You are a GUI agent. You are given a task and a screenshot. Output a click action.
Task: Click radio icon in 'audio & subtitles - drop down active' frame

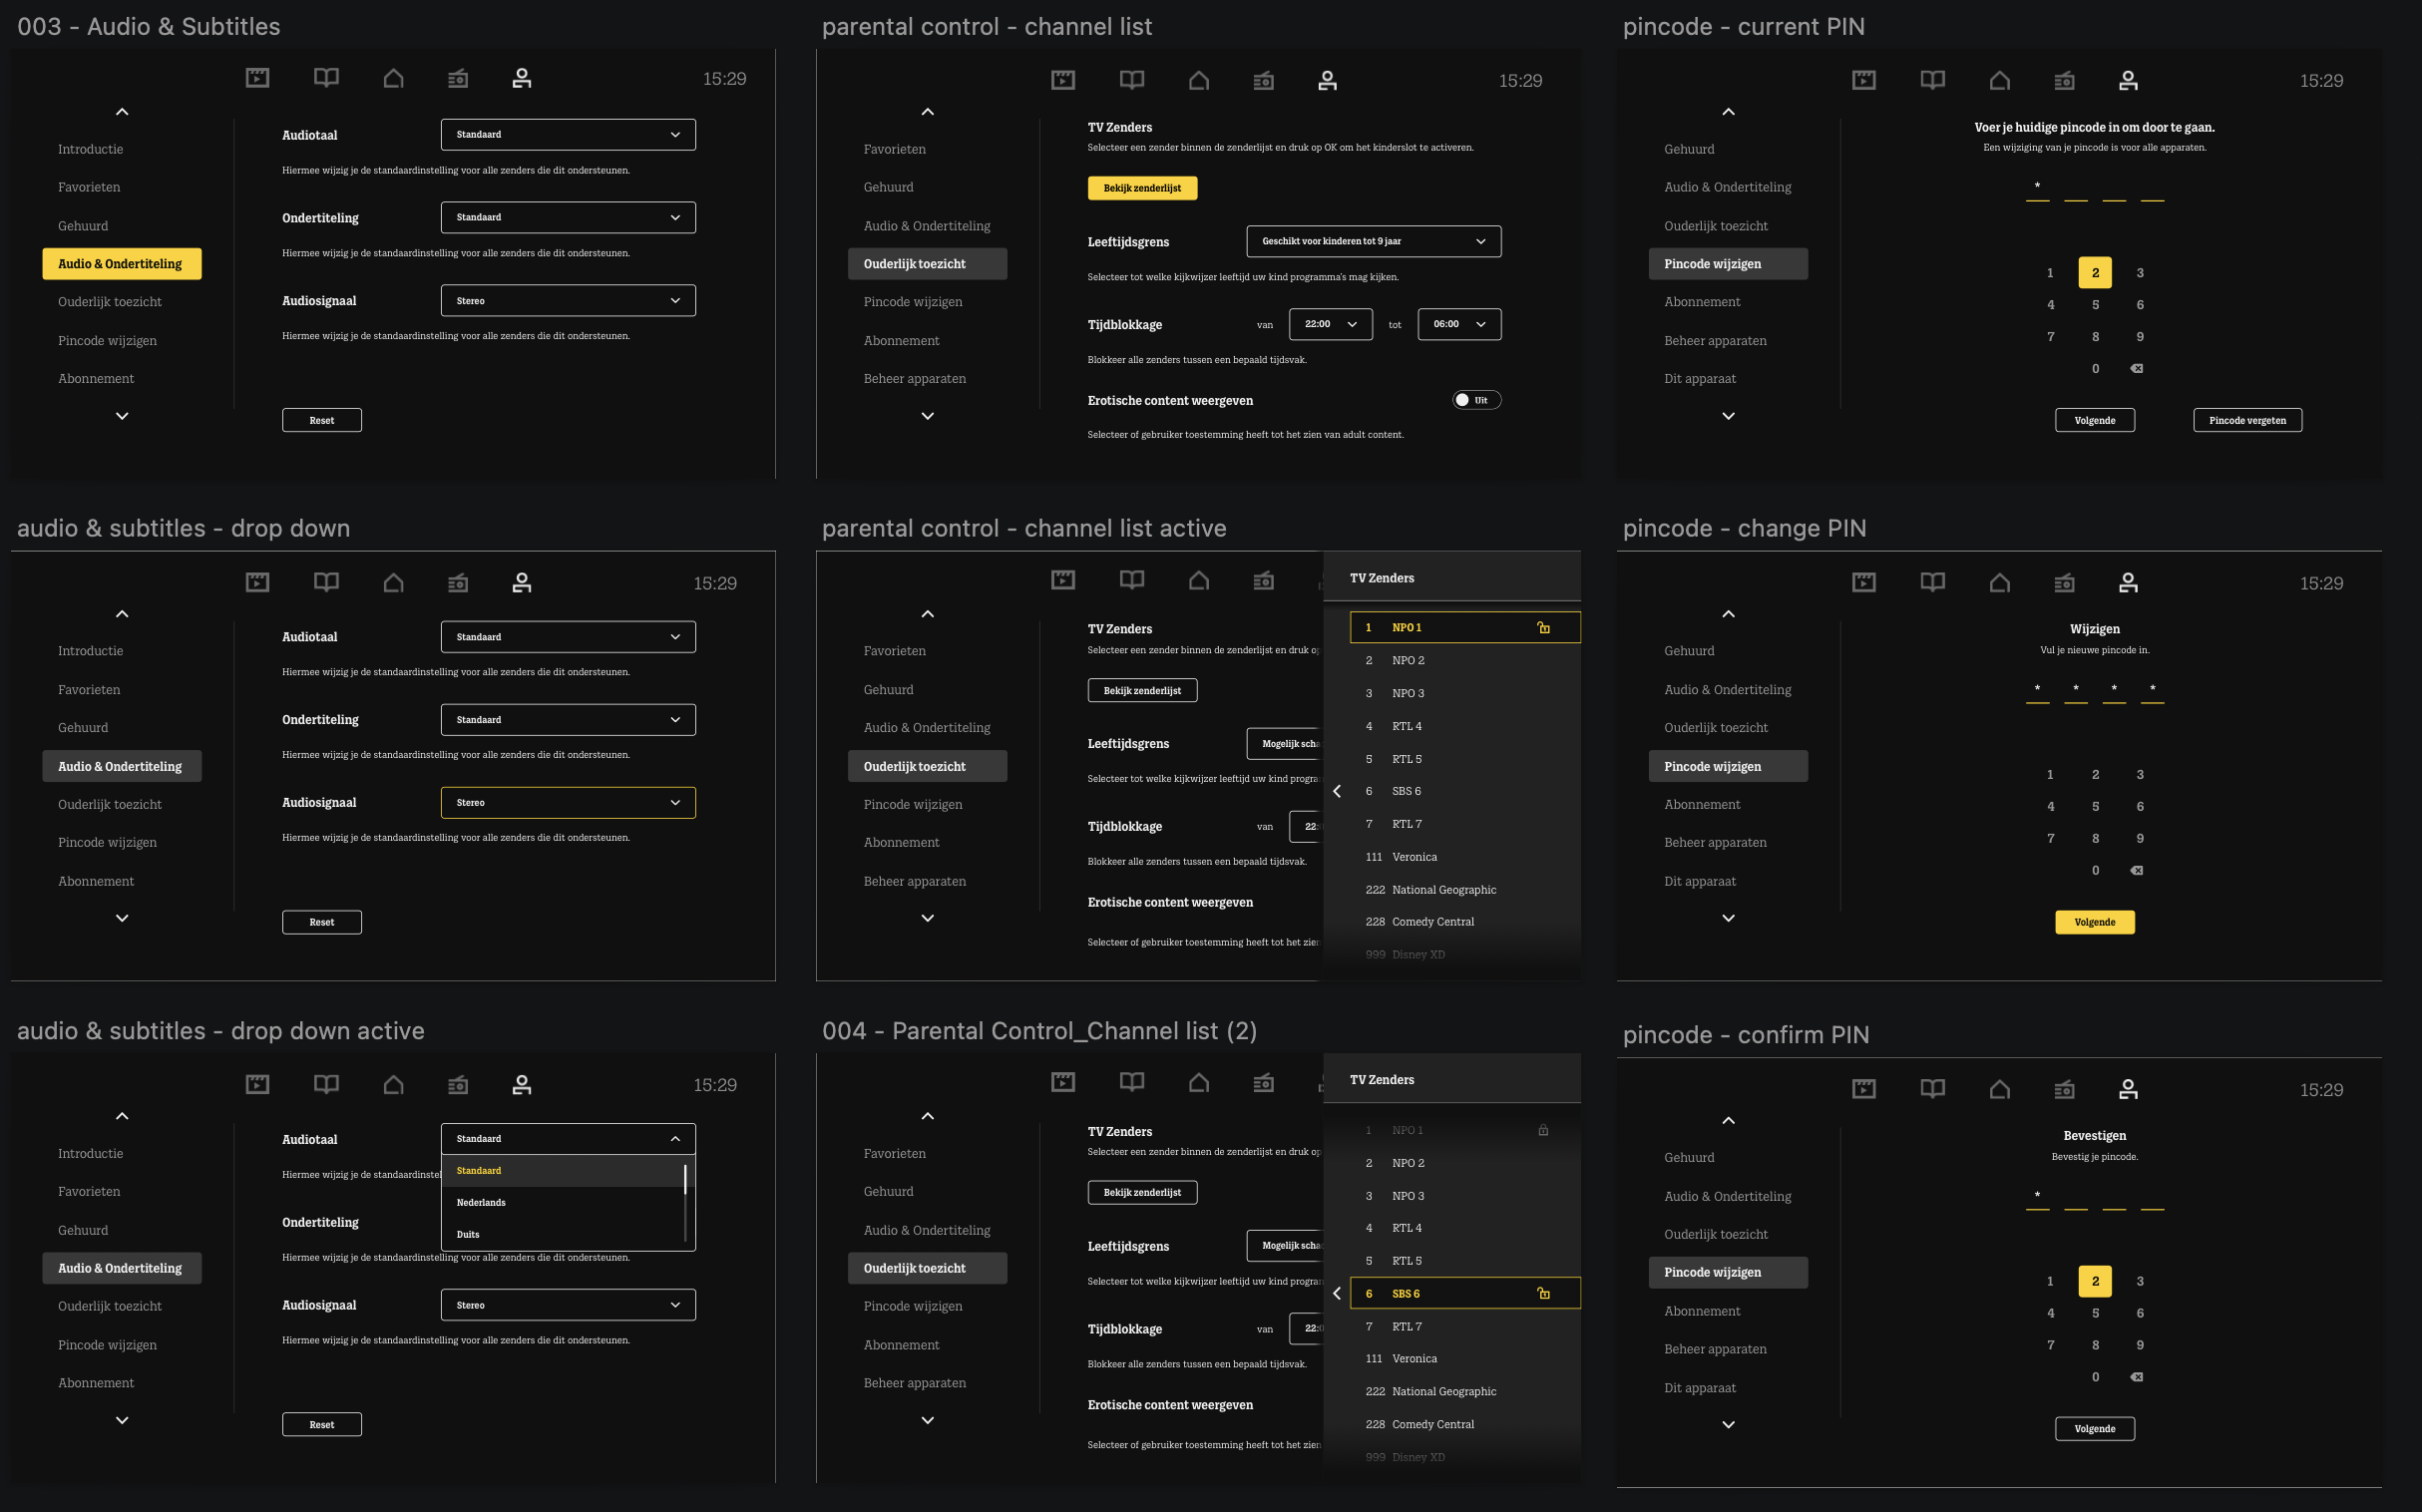coord(458,1084)
